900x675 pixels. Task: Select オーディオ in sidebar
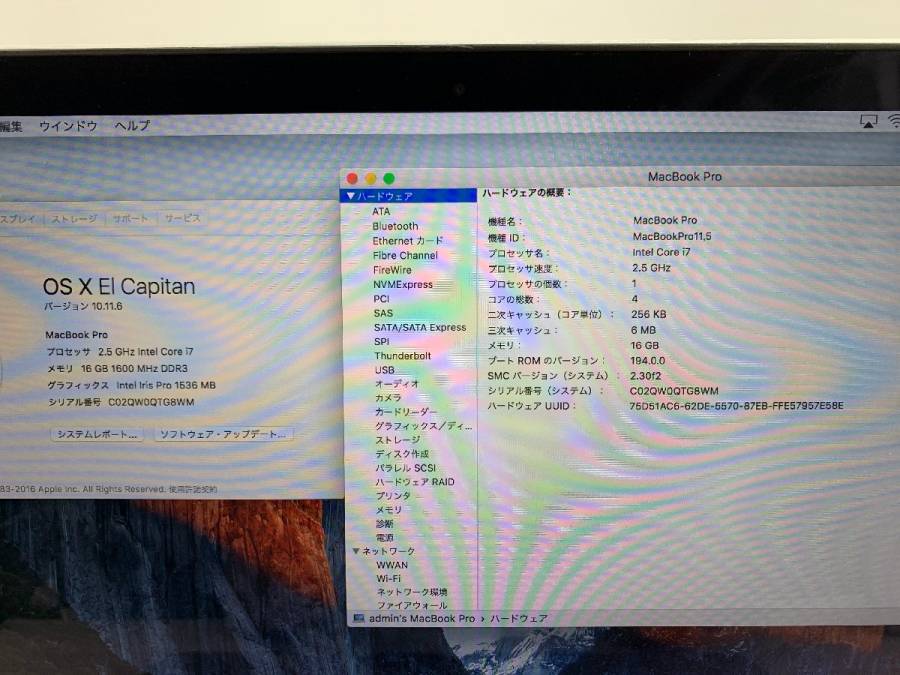(397, 384)
